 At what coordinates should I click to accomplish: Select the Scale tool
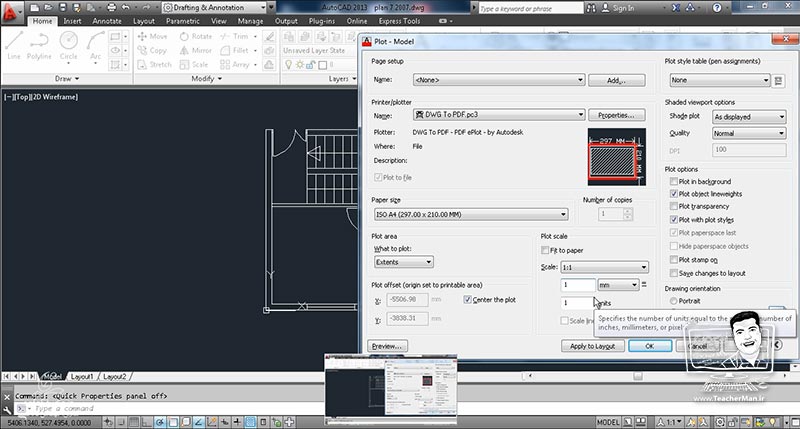[194, 65]
